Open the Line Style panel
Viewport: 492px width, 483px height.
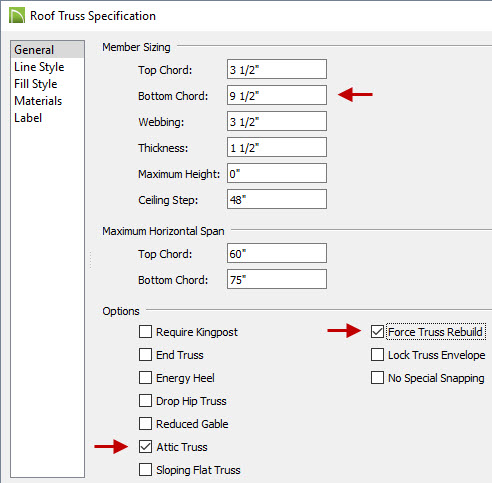click(x=39, y=67)
